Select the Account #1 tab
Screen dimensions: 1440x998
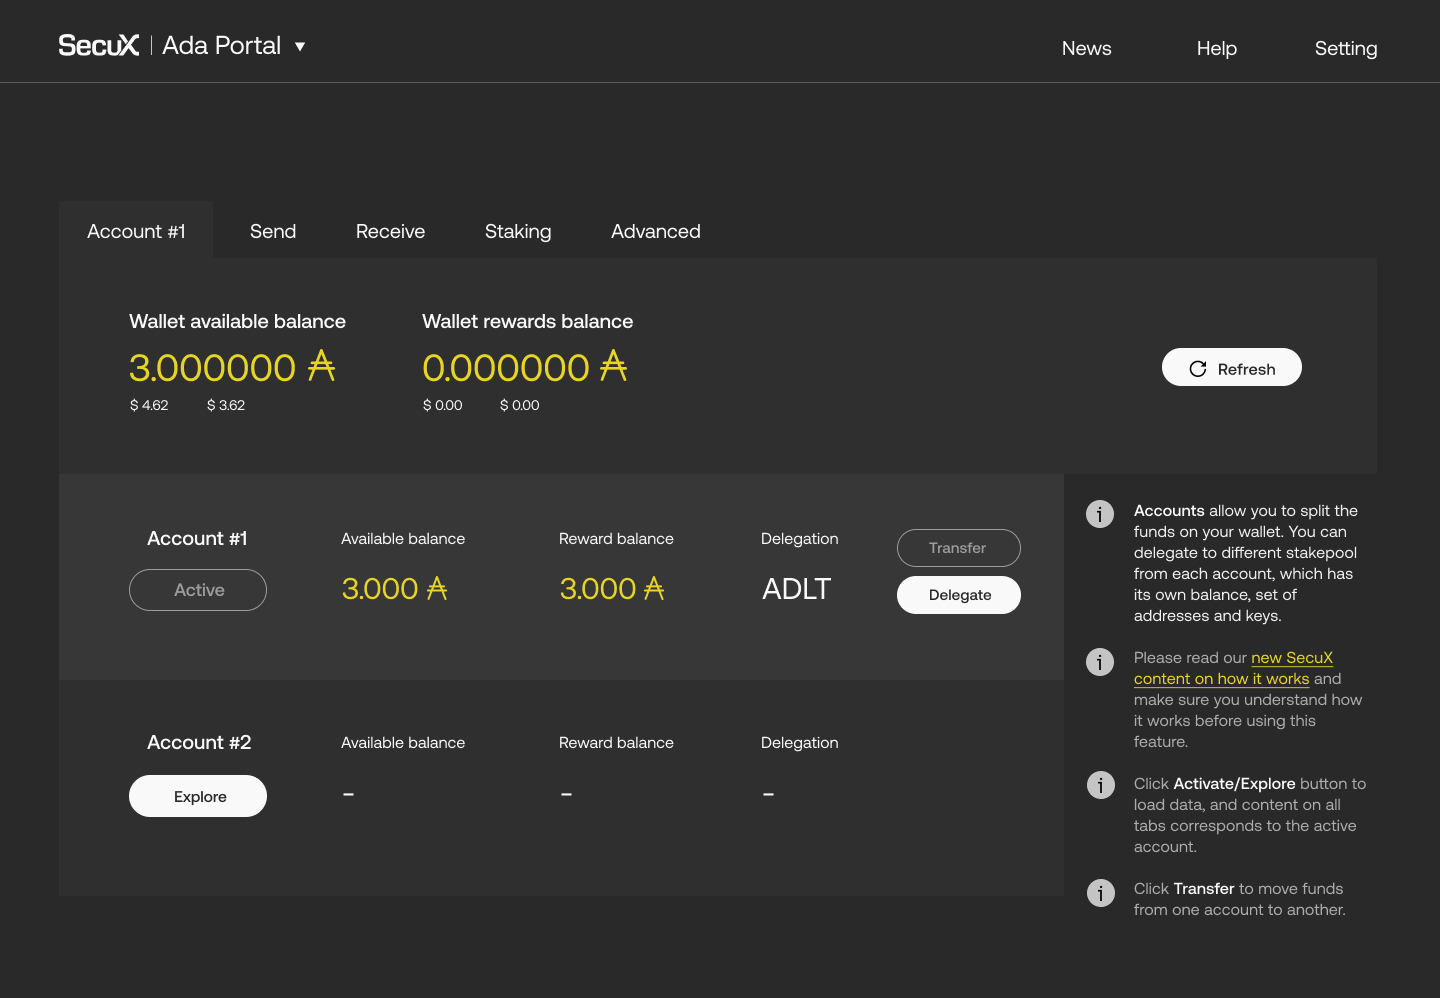point(136,231)
